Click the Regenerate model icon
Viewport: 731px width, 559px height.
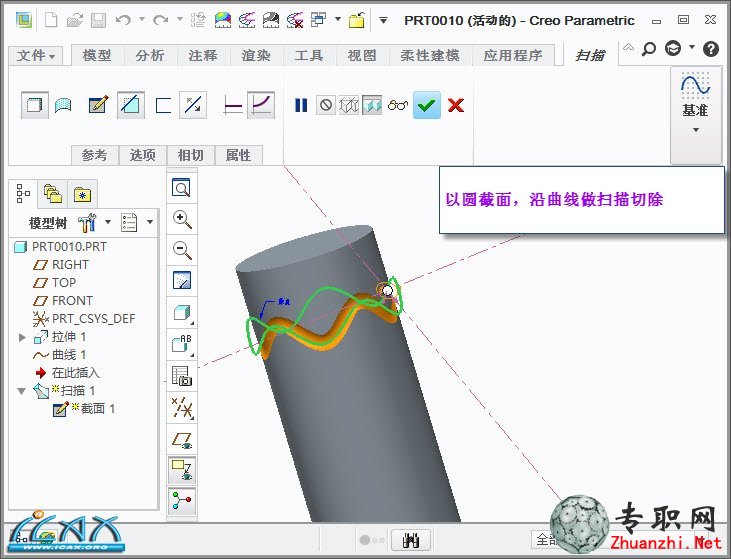point(198,20)
